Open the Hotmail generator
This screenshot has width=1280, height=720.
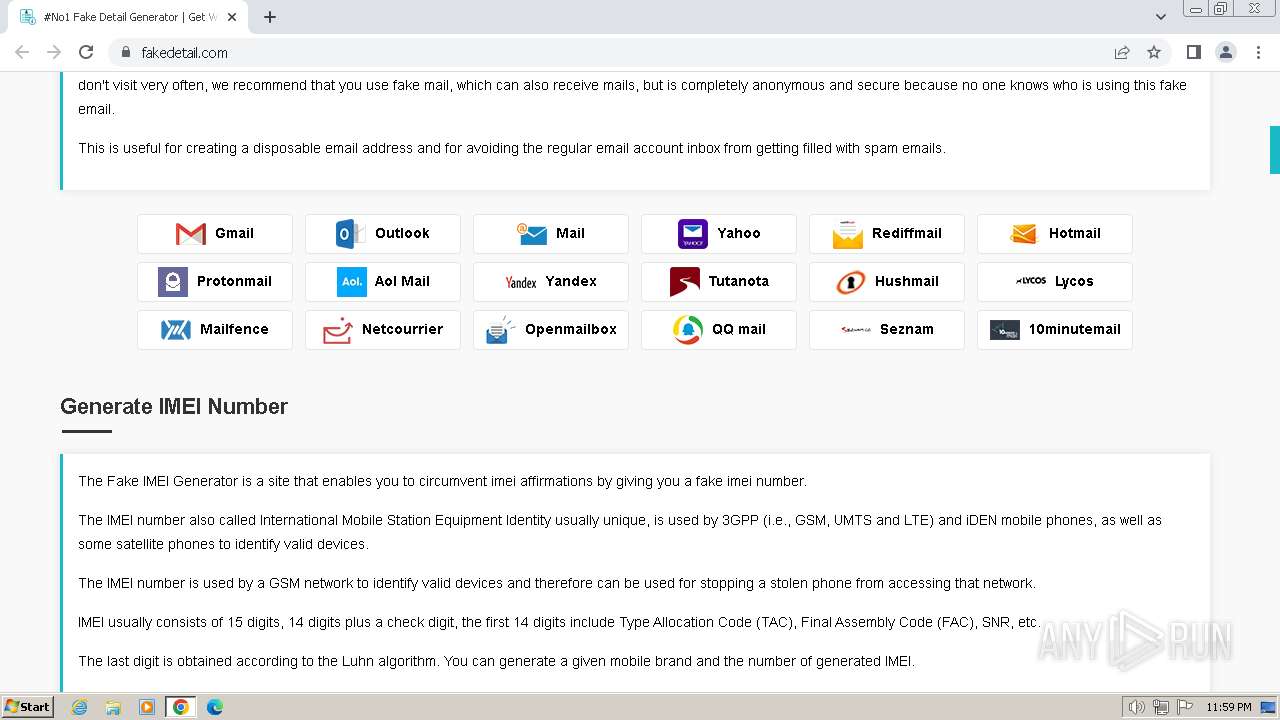(1055, 233)
